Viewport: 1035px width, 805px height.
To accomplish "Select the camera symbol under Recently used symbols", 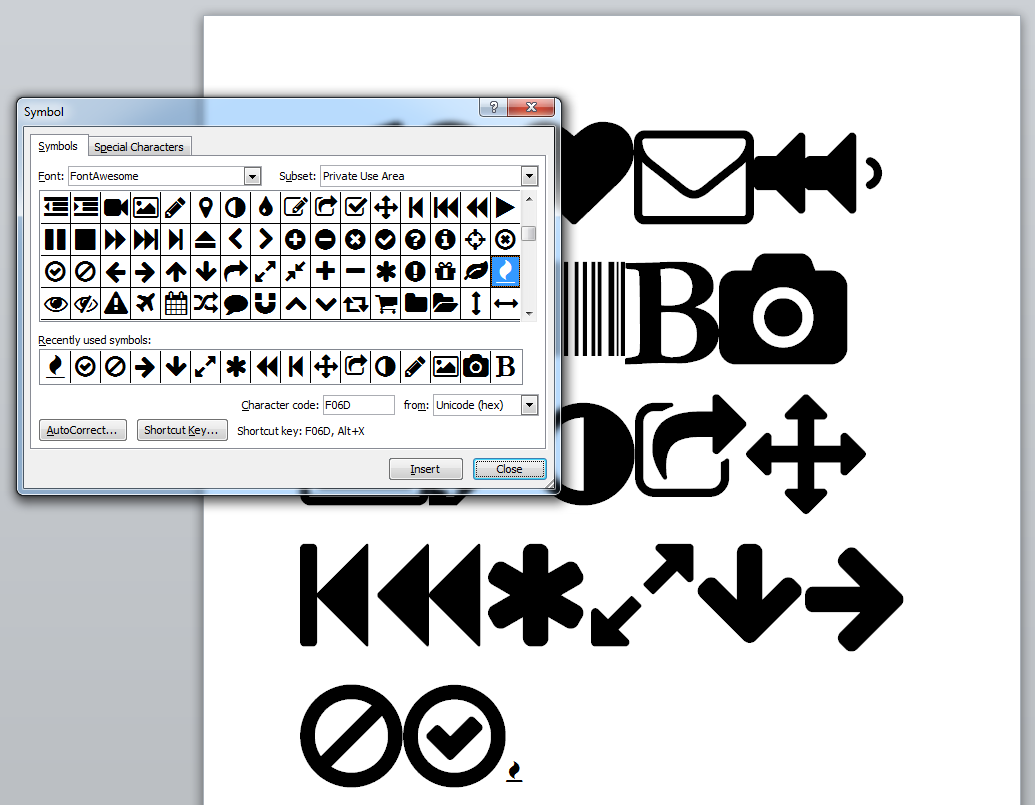I will click(x=475, y=366).
